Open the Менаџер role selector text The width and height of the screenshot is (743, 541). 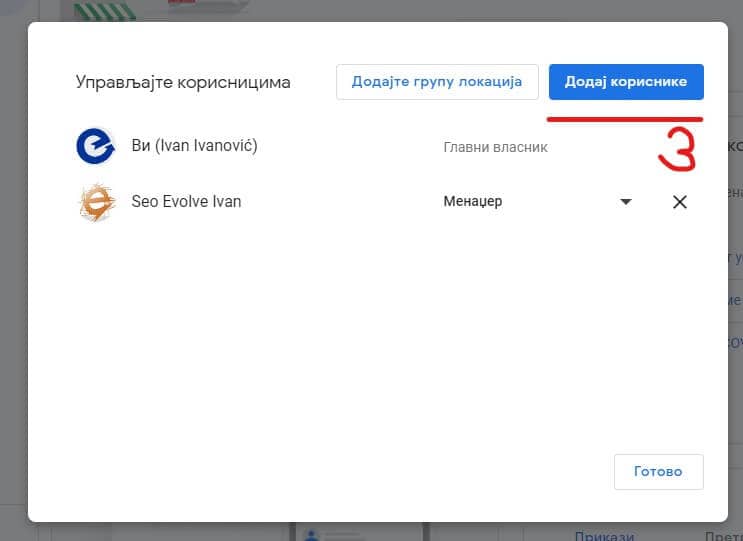pos(472,201)
